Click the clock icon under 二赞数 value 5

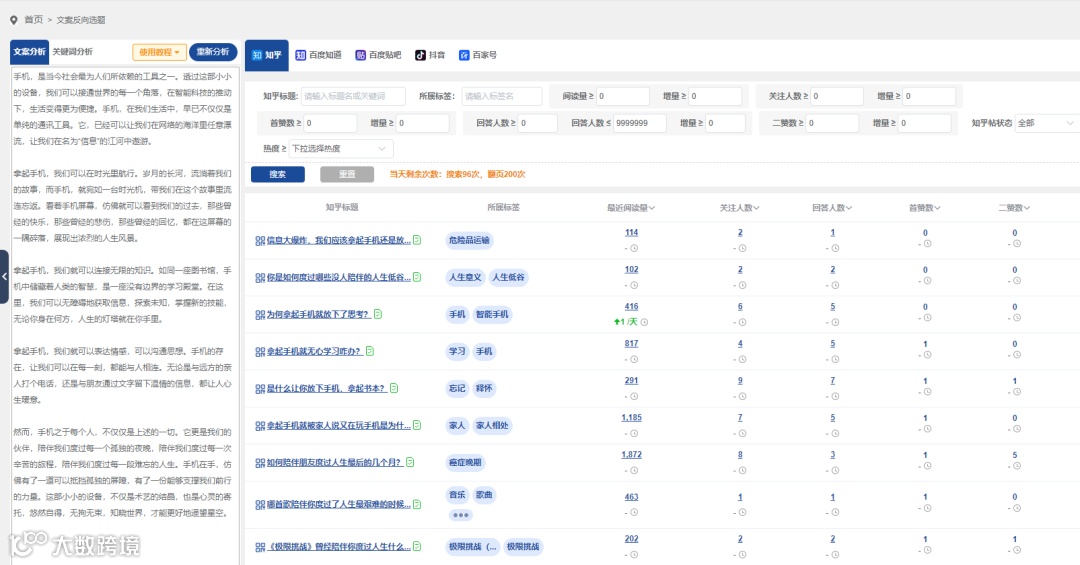coord(1017,466)
